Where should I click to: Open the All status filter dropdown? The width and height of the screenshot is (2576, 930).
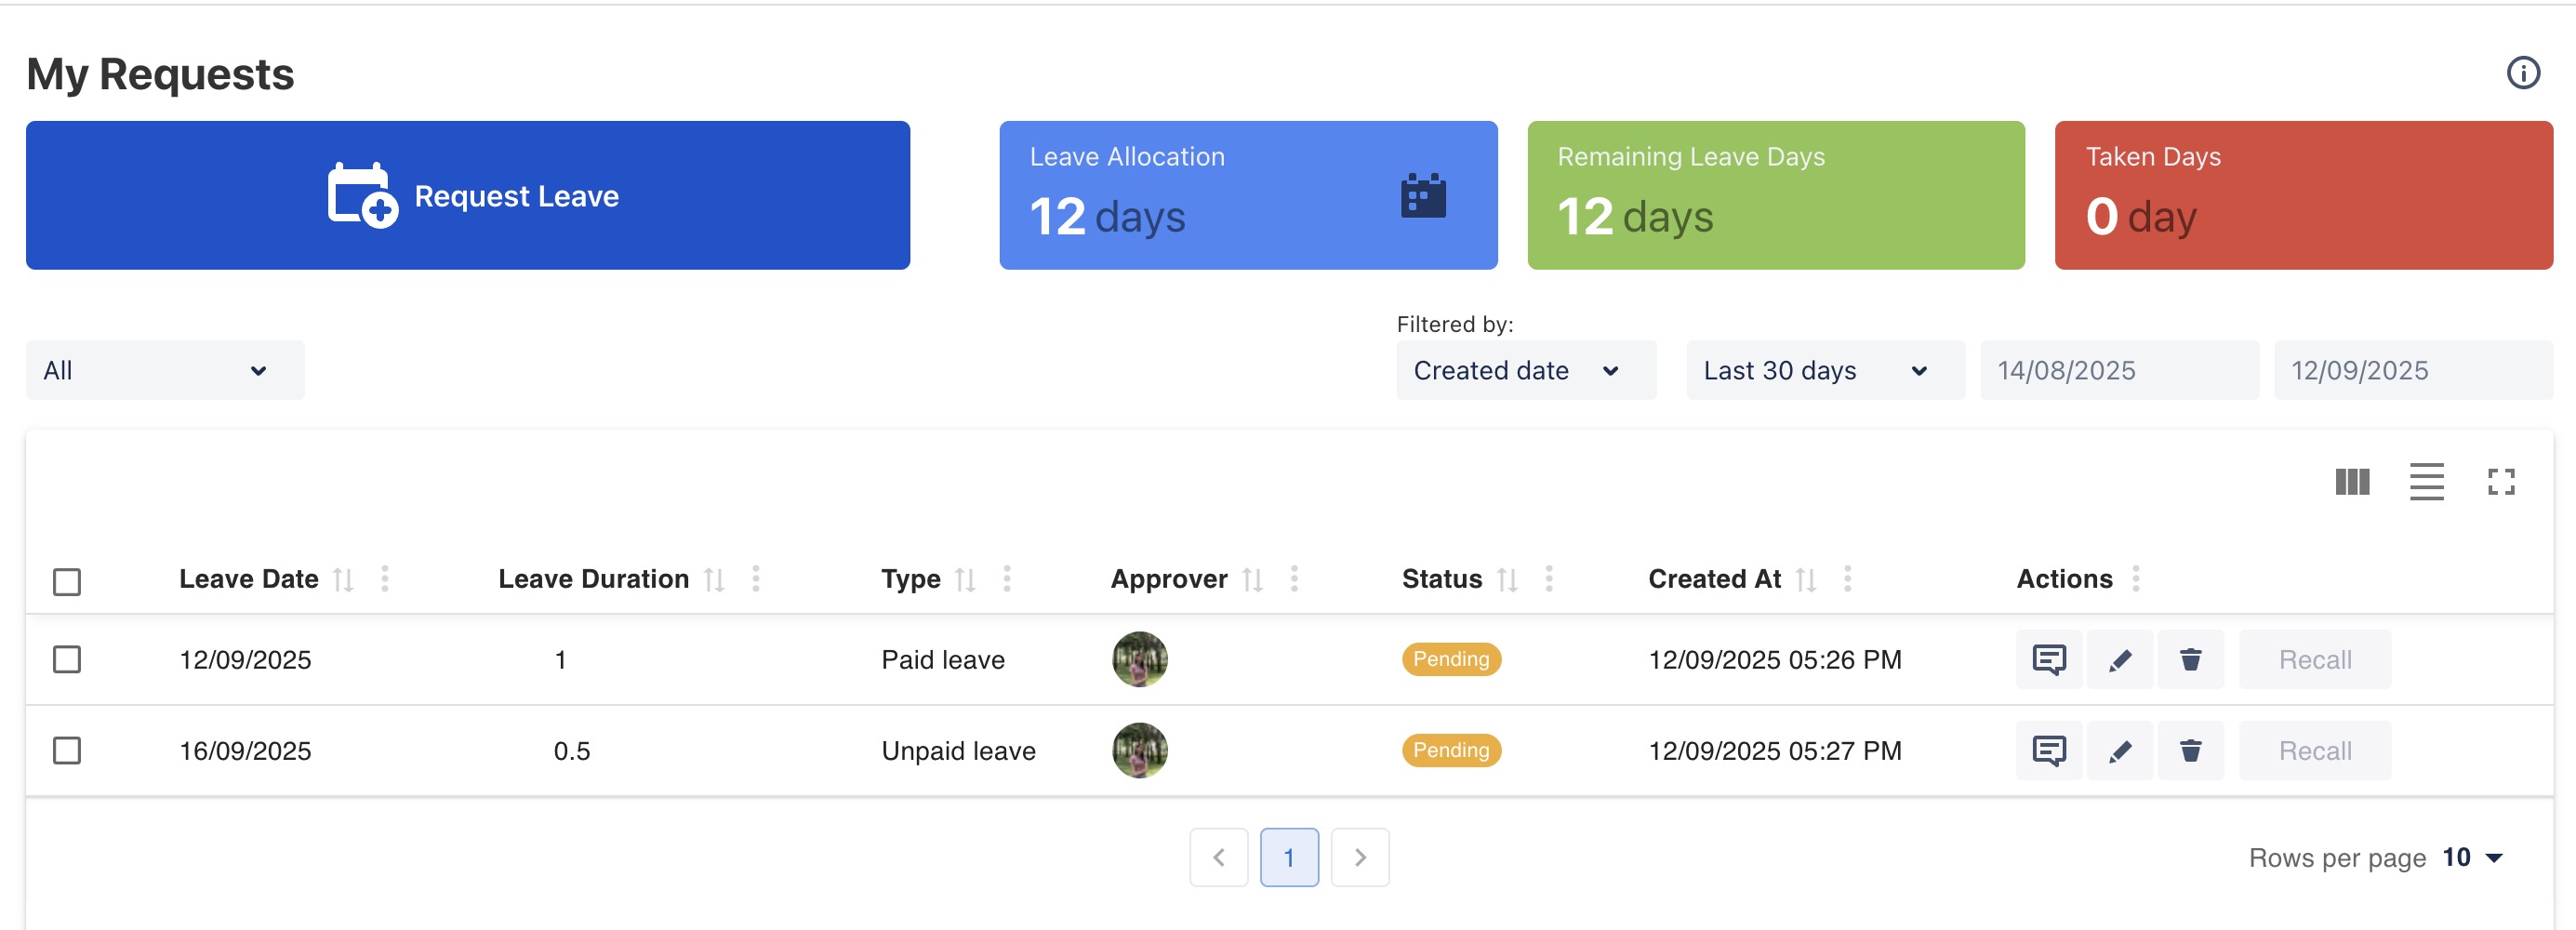165,370
